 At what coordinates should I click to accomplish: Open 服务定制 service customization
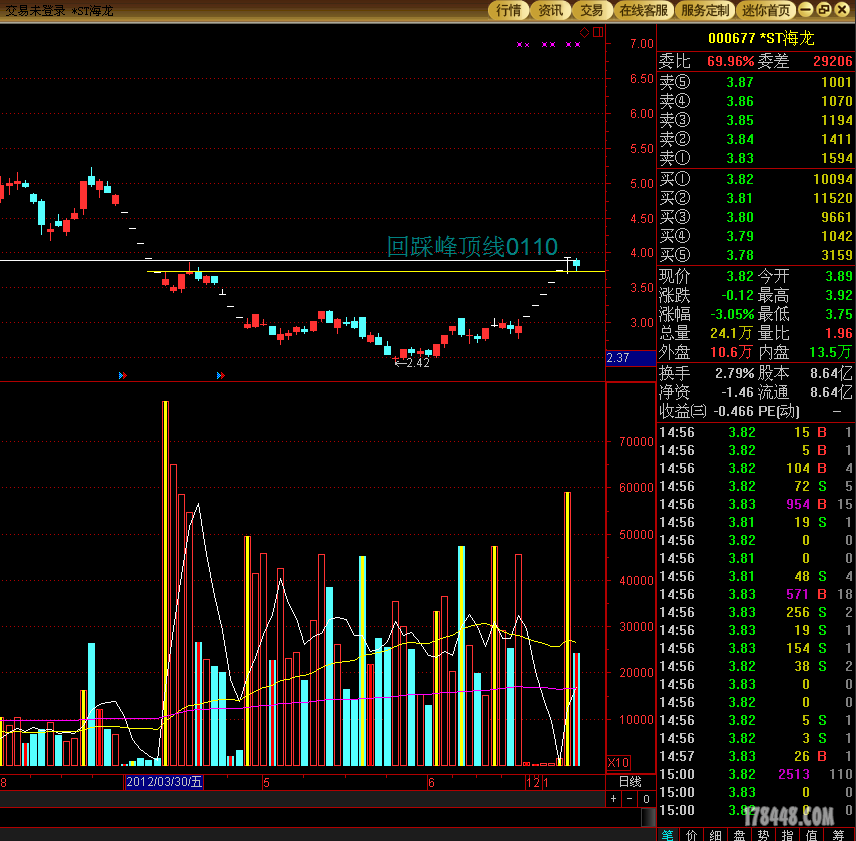point(705,10)
